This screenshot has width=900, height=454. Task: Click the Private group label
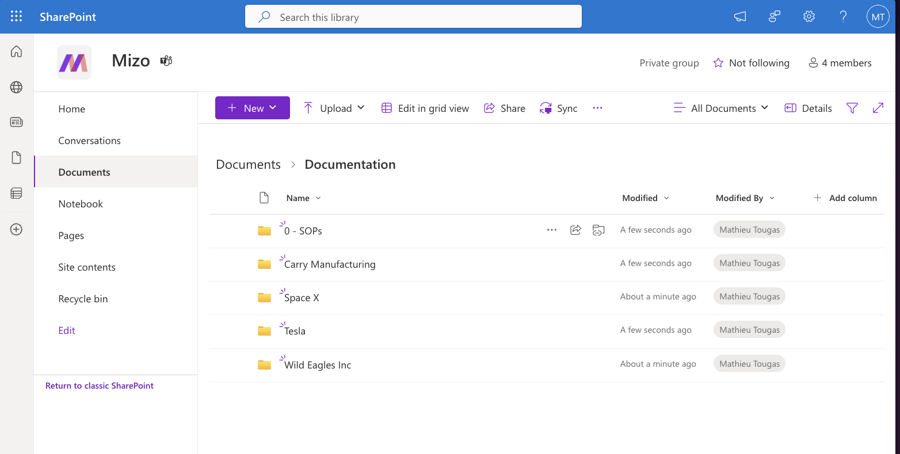pos(669,63)
